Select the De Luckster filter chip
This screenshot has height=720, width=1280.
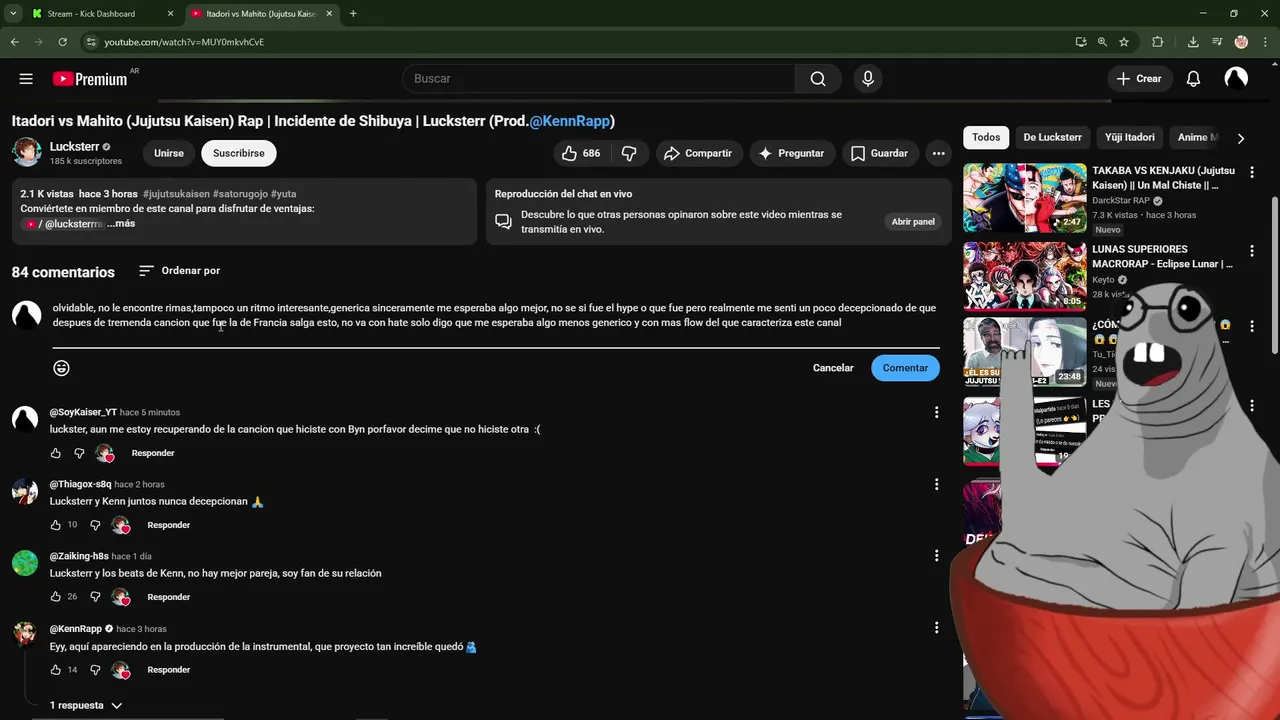click(x=1052, y=138)
